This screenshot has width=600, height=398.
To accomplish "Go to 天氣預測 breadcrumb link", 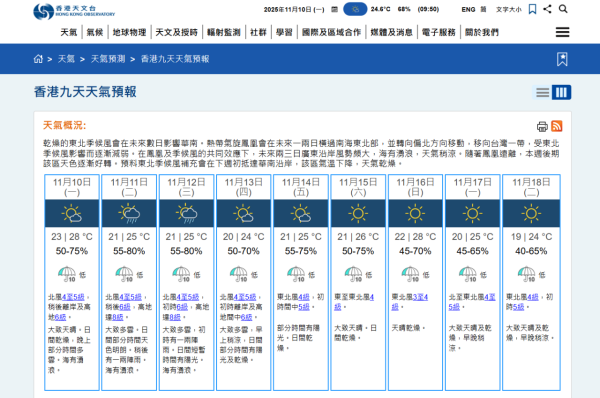I will [x=108, y=59].
